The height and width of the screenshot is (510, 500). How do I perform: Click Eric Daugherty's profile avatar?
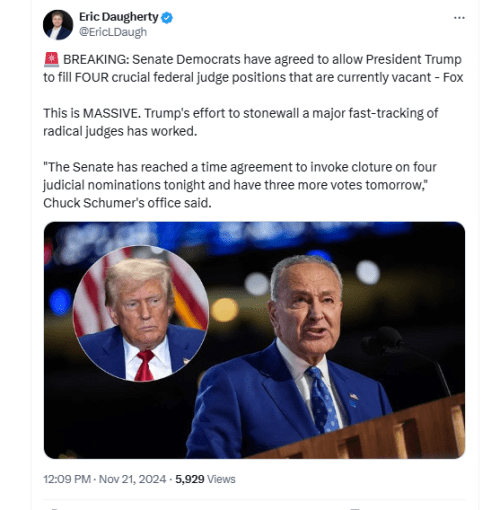coord(58,25)
